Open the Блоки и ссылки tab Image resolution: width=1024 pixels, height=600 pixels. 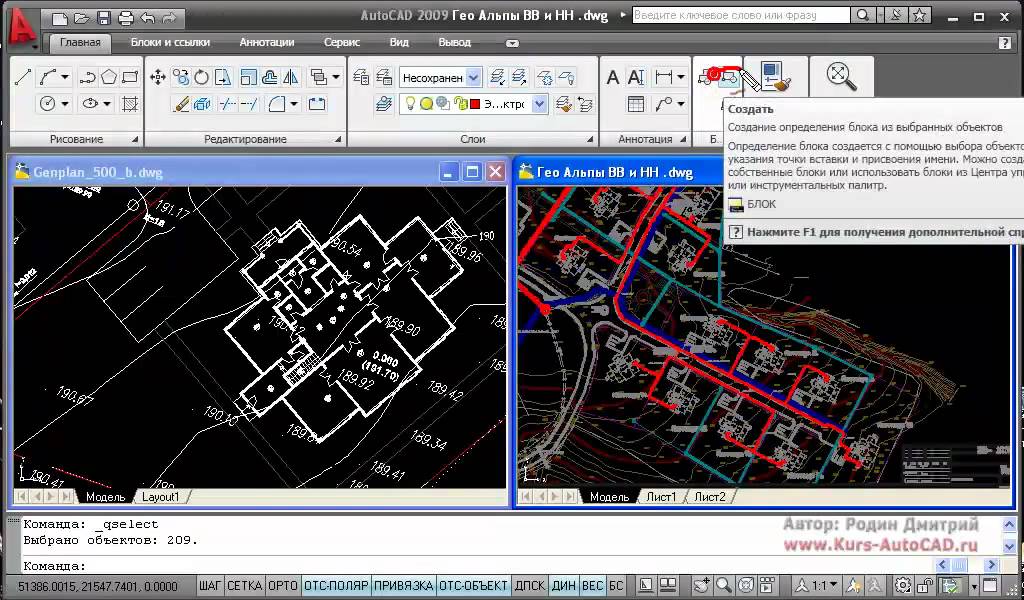click(170, 42)
